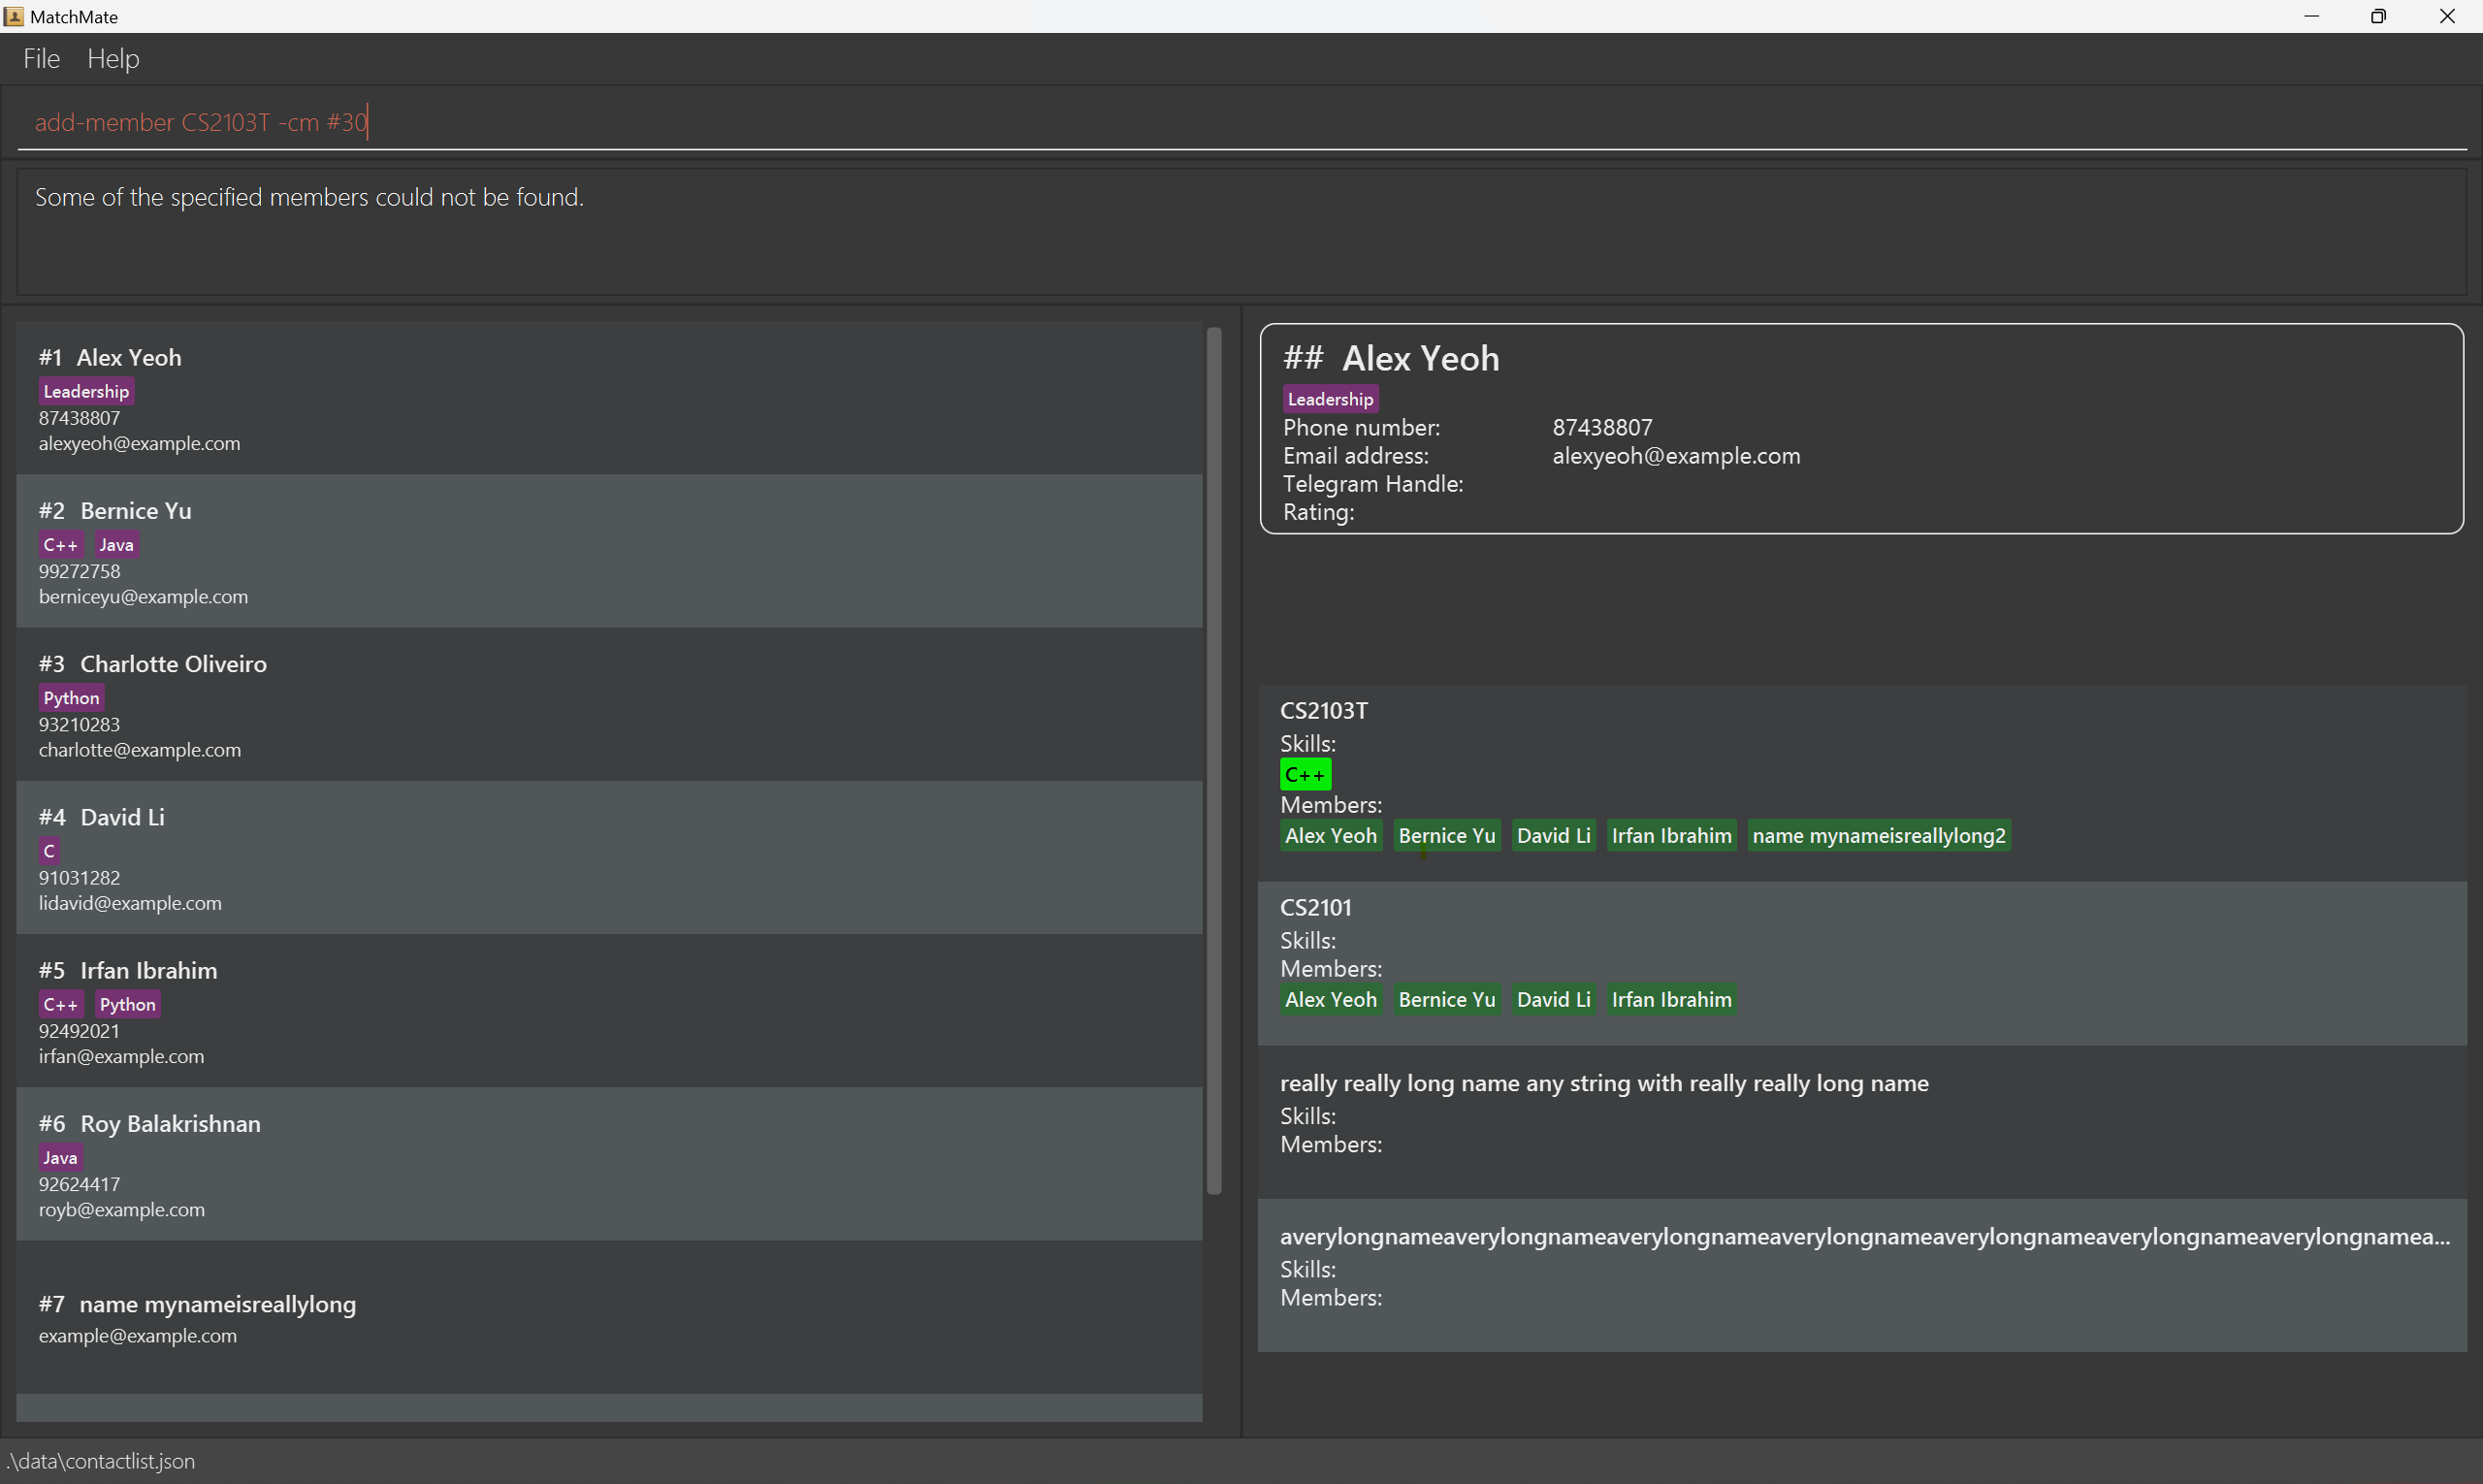Open the Help menu
Viewport: 2483px width, 1484px height.
pos(113,59)
